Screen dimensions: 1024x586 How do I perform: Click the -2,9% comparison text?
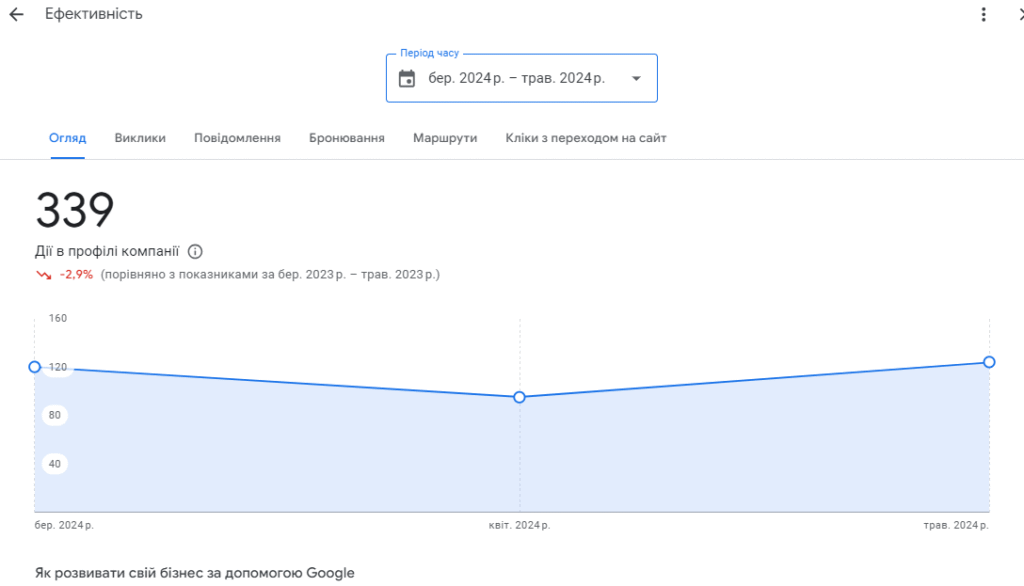(76, 274)
